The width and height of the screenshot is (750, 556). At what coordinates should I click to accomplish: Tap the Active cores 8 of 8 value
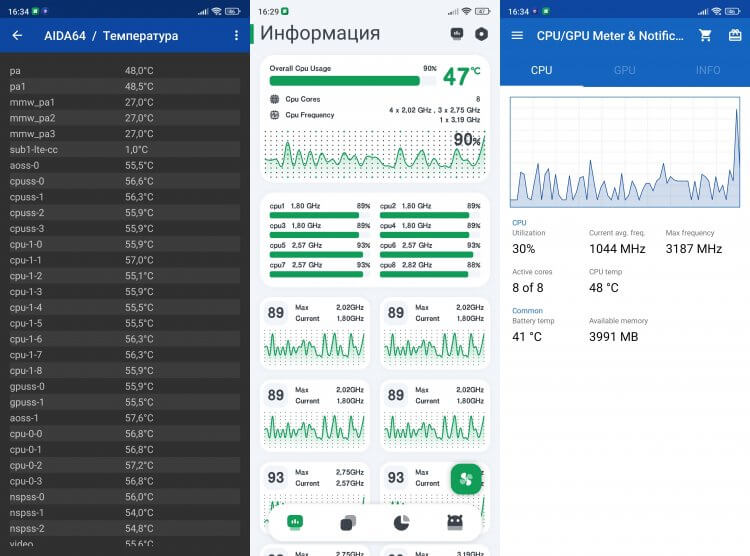(x=528, y=288)
